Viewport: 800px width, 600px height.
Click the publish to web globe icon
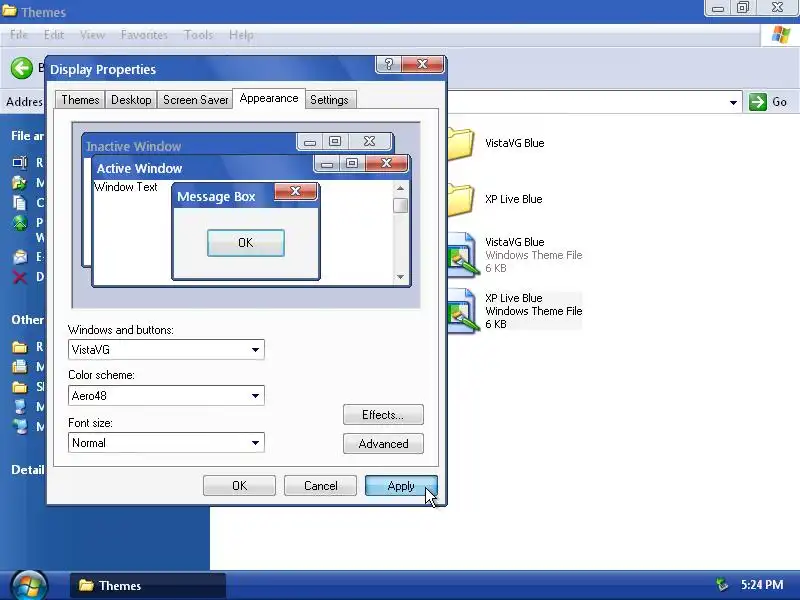(x=20, y=223)
